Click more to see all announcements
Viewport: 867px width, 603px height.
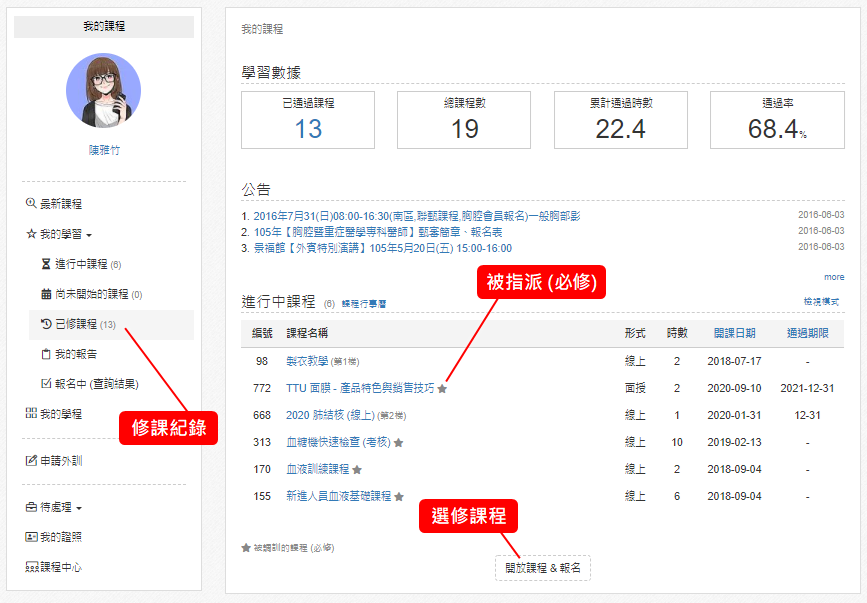[x=833, y=277]
